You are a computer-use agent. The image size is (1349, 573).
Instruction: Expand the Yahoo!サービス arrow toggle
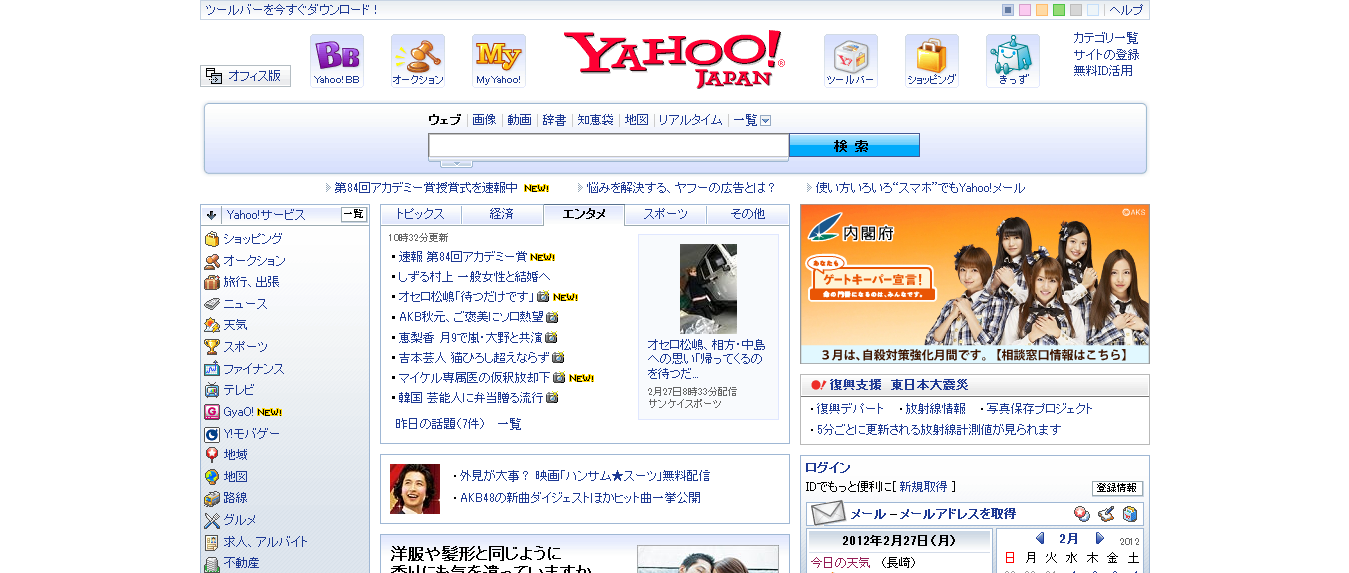click(212, 215)
